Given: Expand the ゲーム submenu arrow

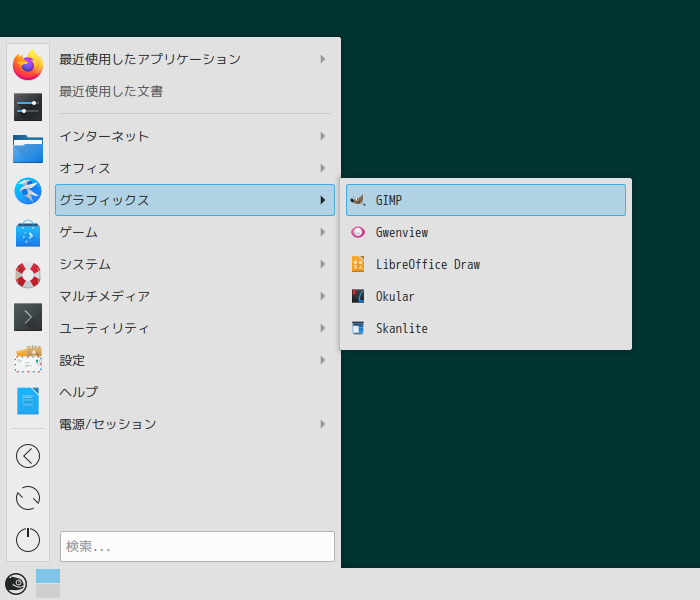Looking at the screenshot, I should click(x=323, y=232).
